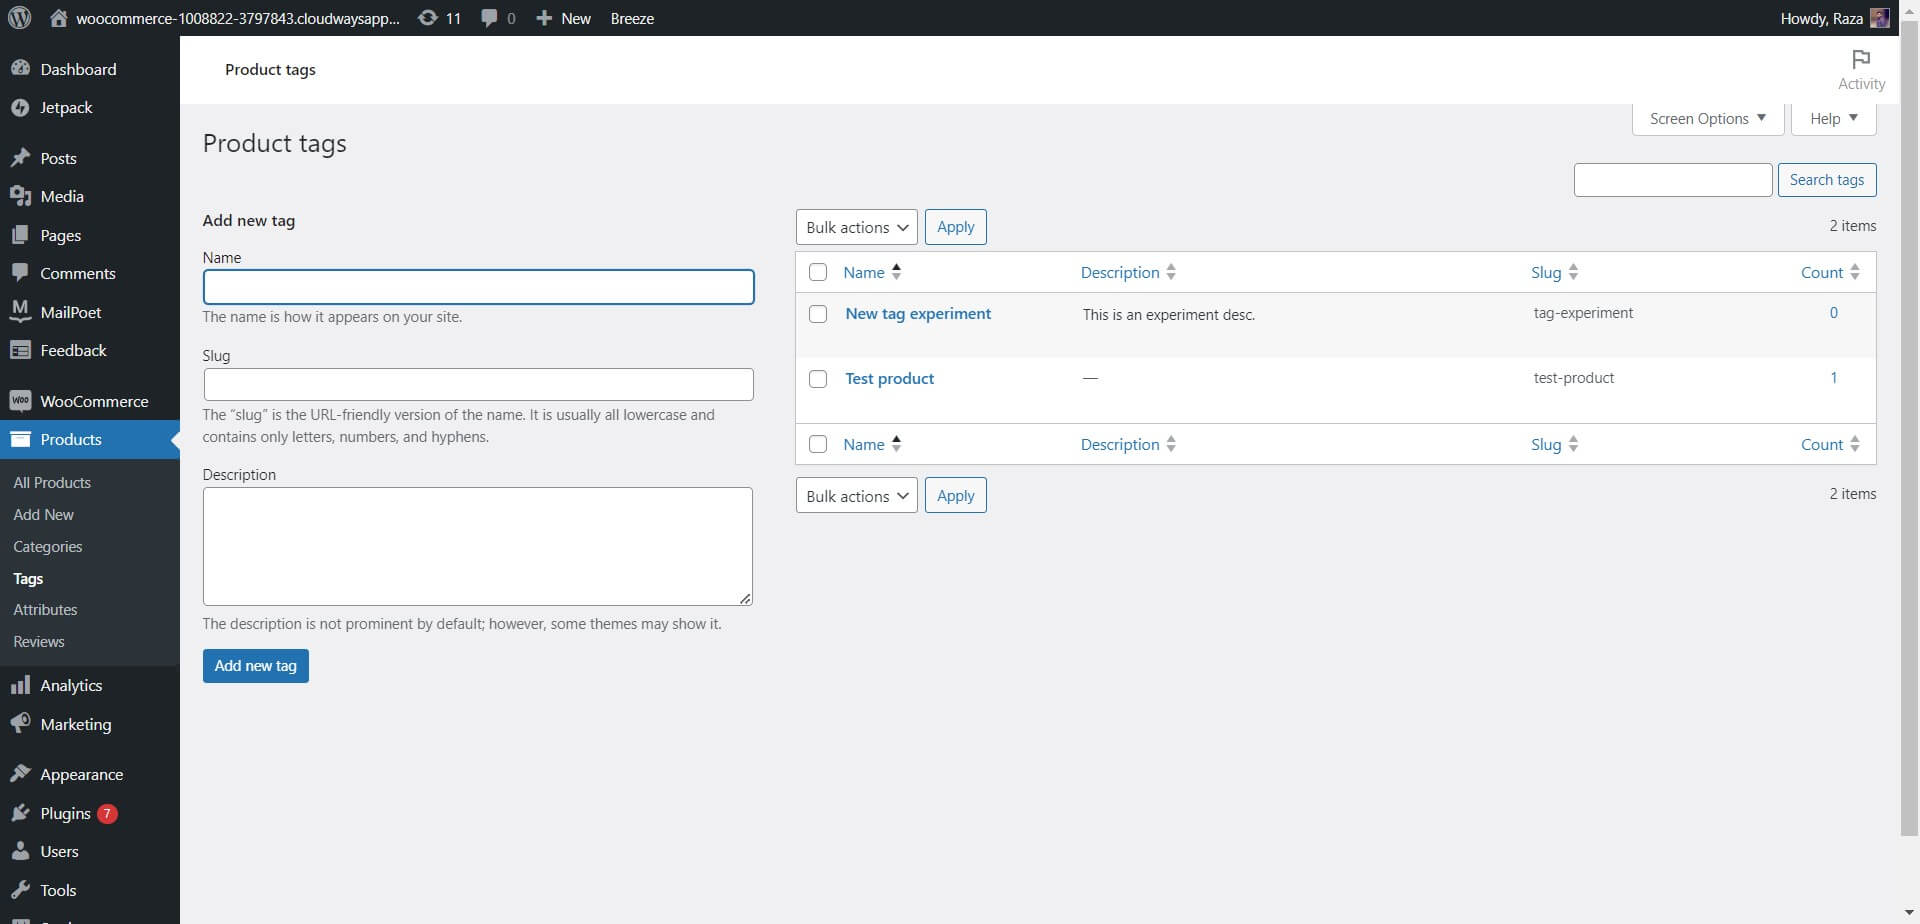Click the Dashboard gauge icon

20,69
